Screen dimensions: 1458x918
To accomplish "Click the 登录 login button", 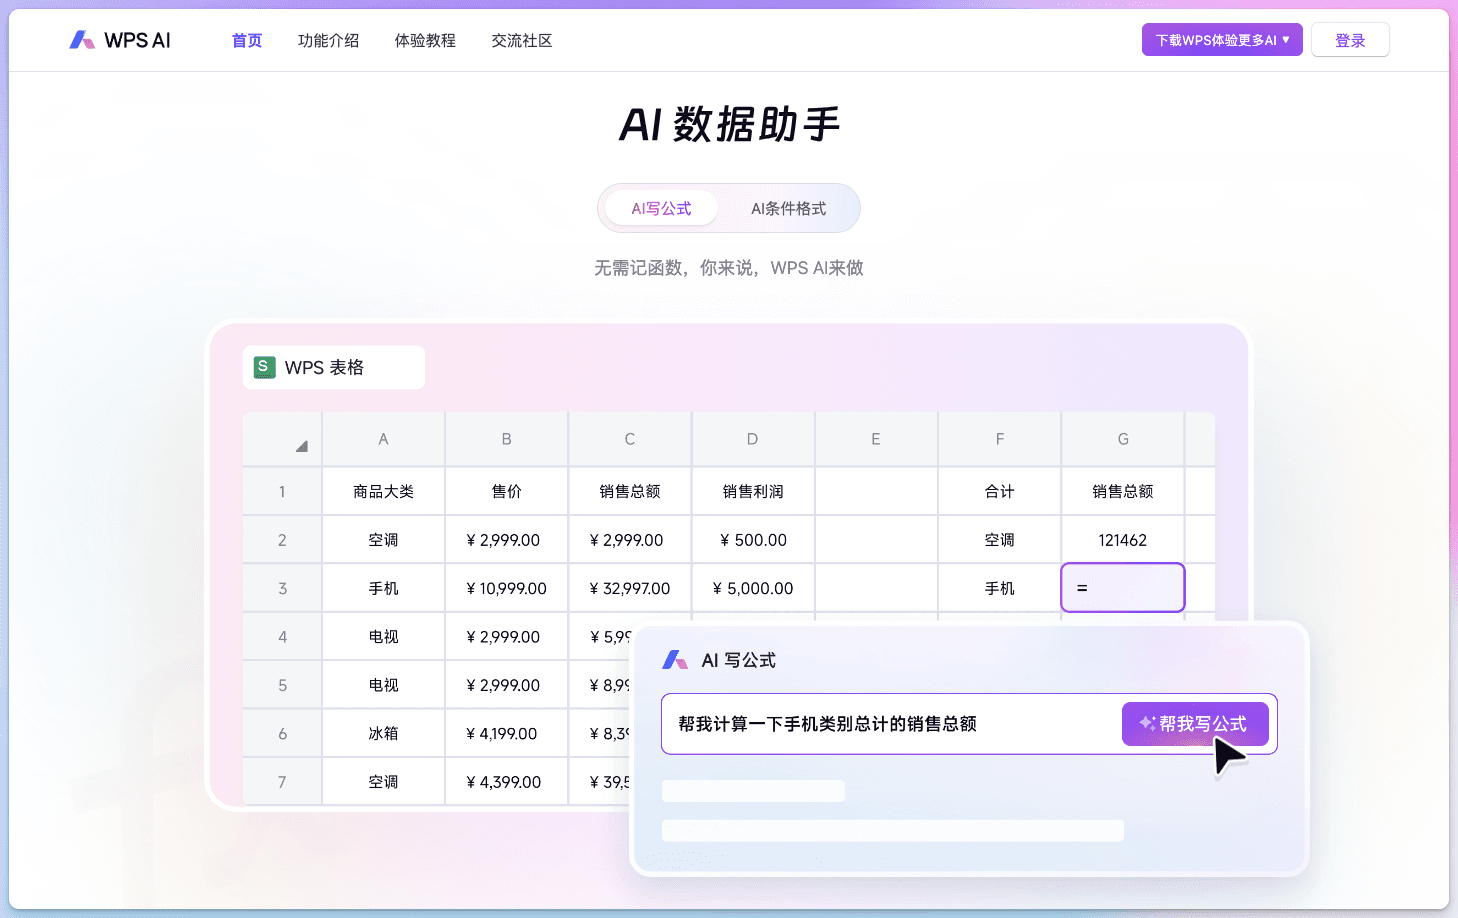I will point(1350,40).
